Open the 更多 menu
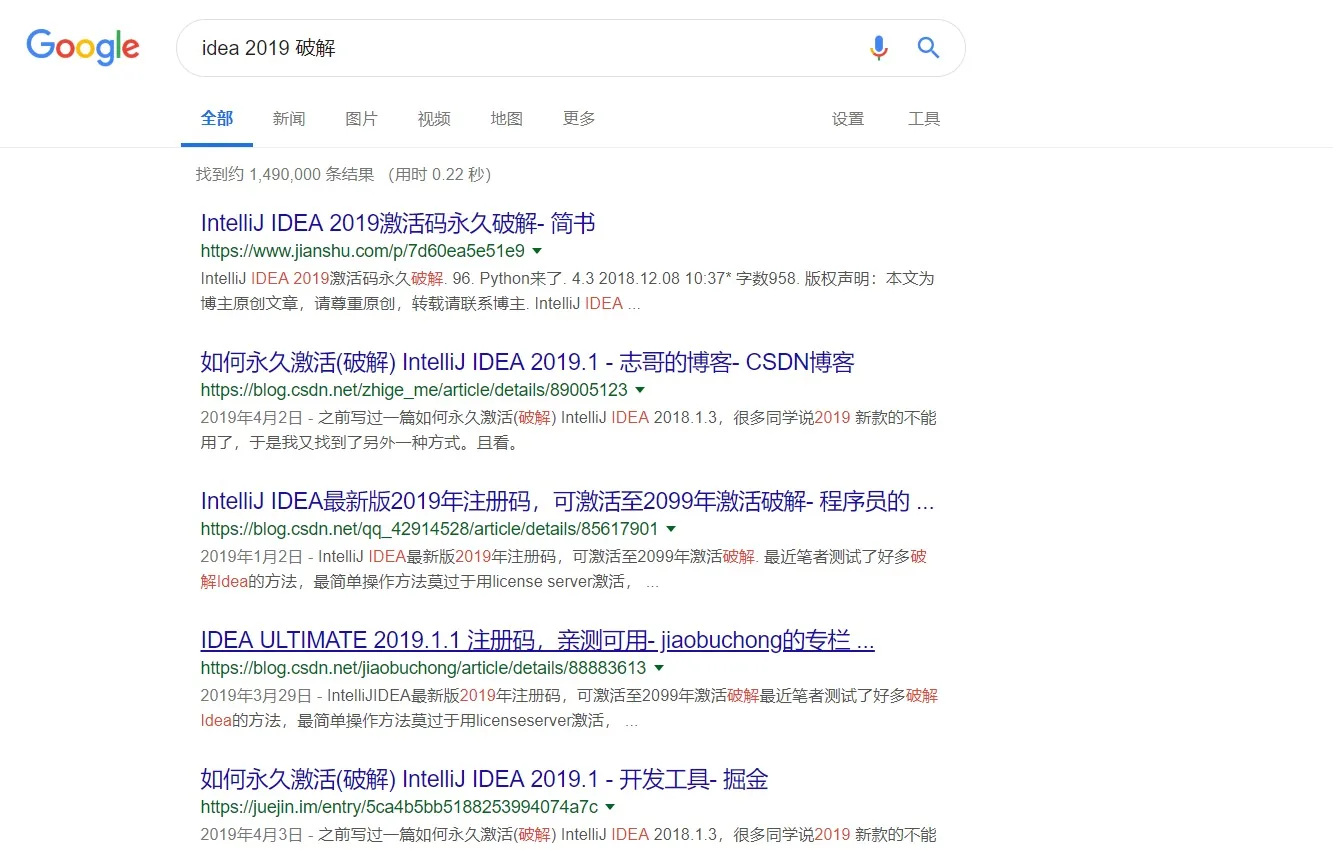Image resolution: width=1333 pixels, height=850 pixels. pos(579,118)
